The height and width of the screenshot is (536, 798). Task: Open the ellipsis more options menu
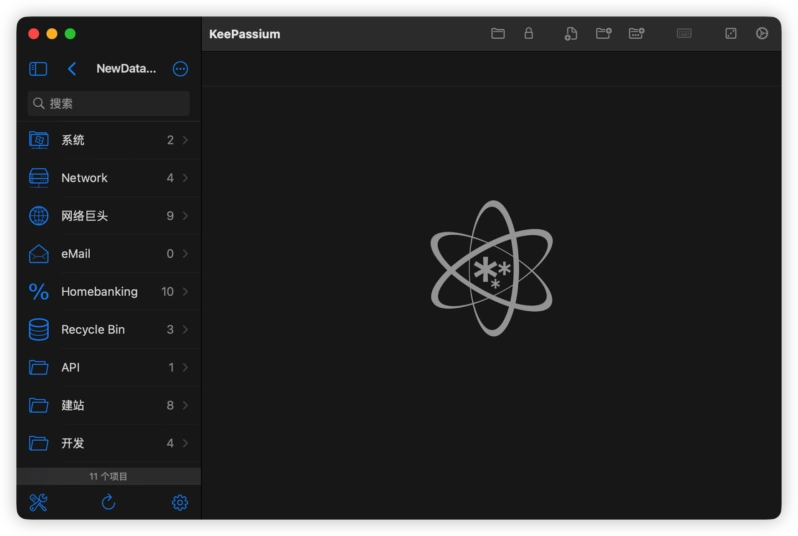tap(180, 69)
